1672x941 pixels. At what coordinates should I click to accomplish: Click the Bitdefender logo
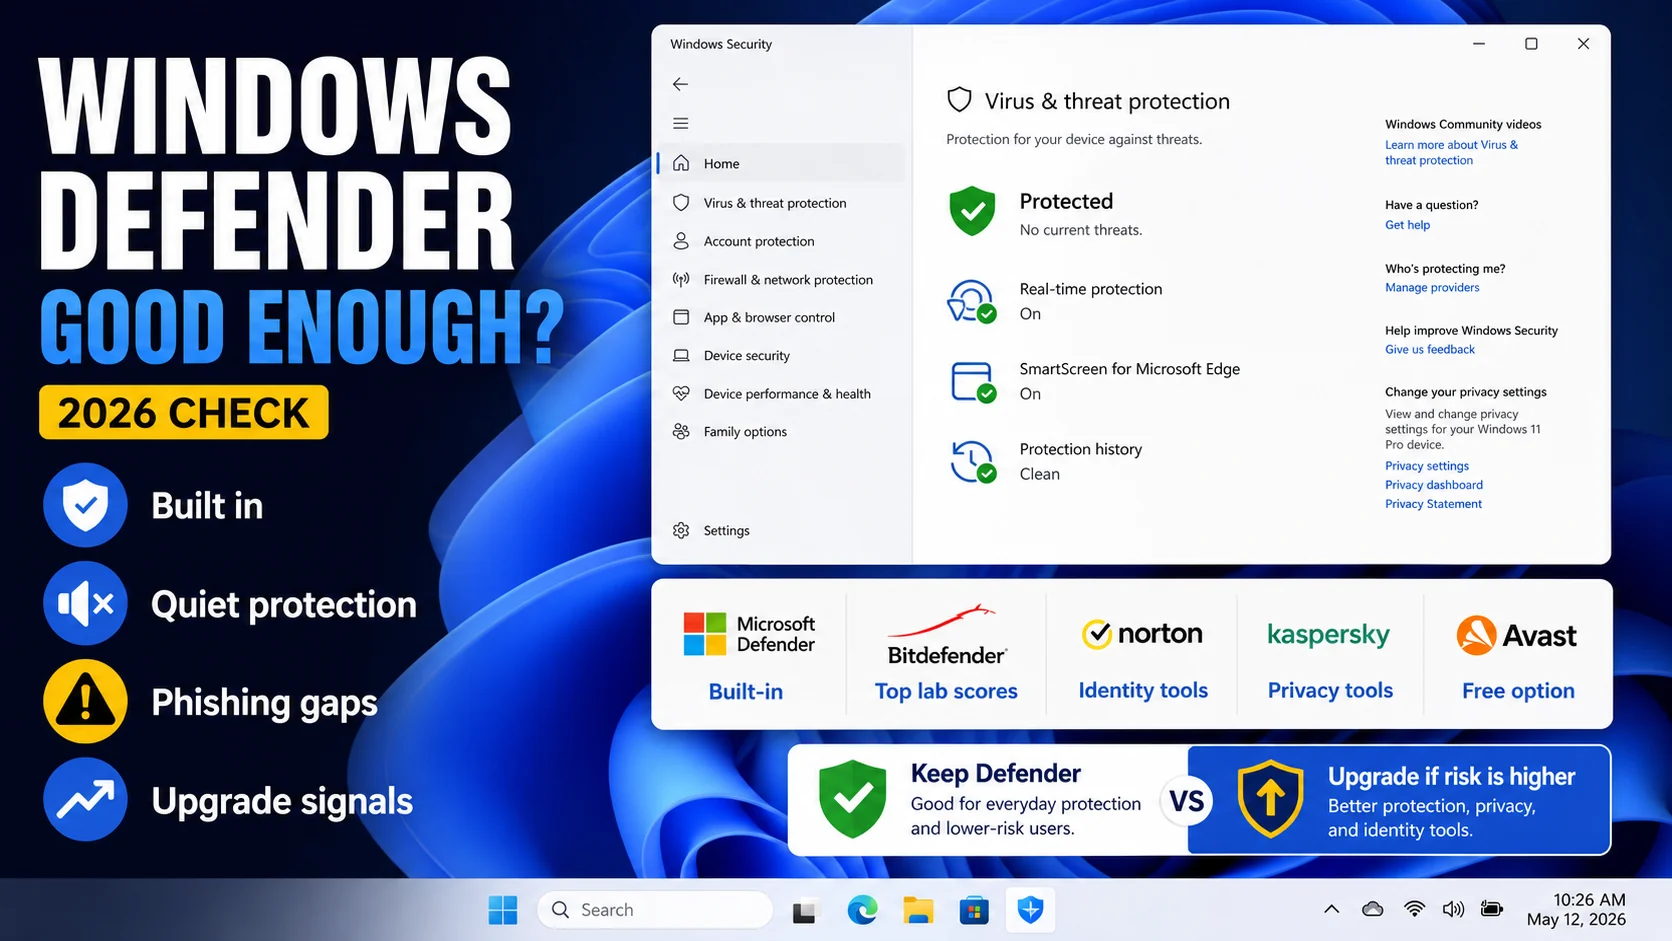tap(946, 636)
